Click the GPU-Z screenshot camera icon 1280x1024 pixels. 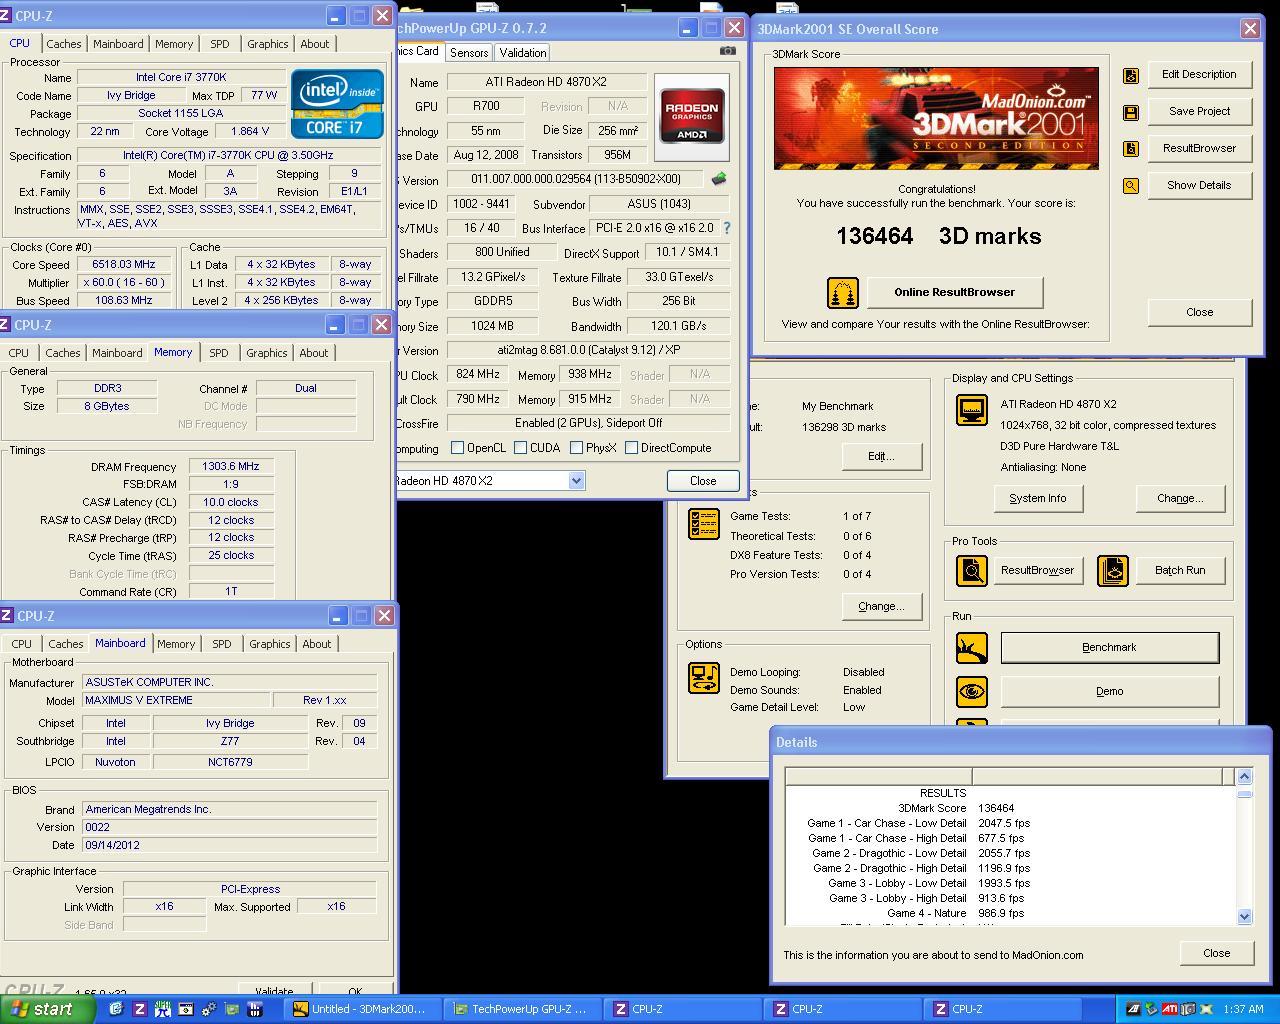(728, 51)
